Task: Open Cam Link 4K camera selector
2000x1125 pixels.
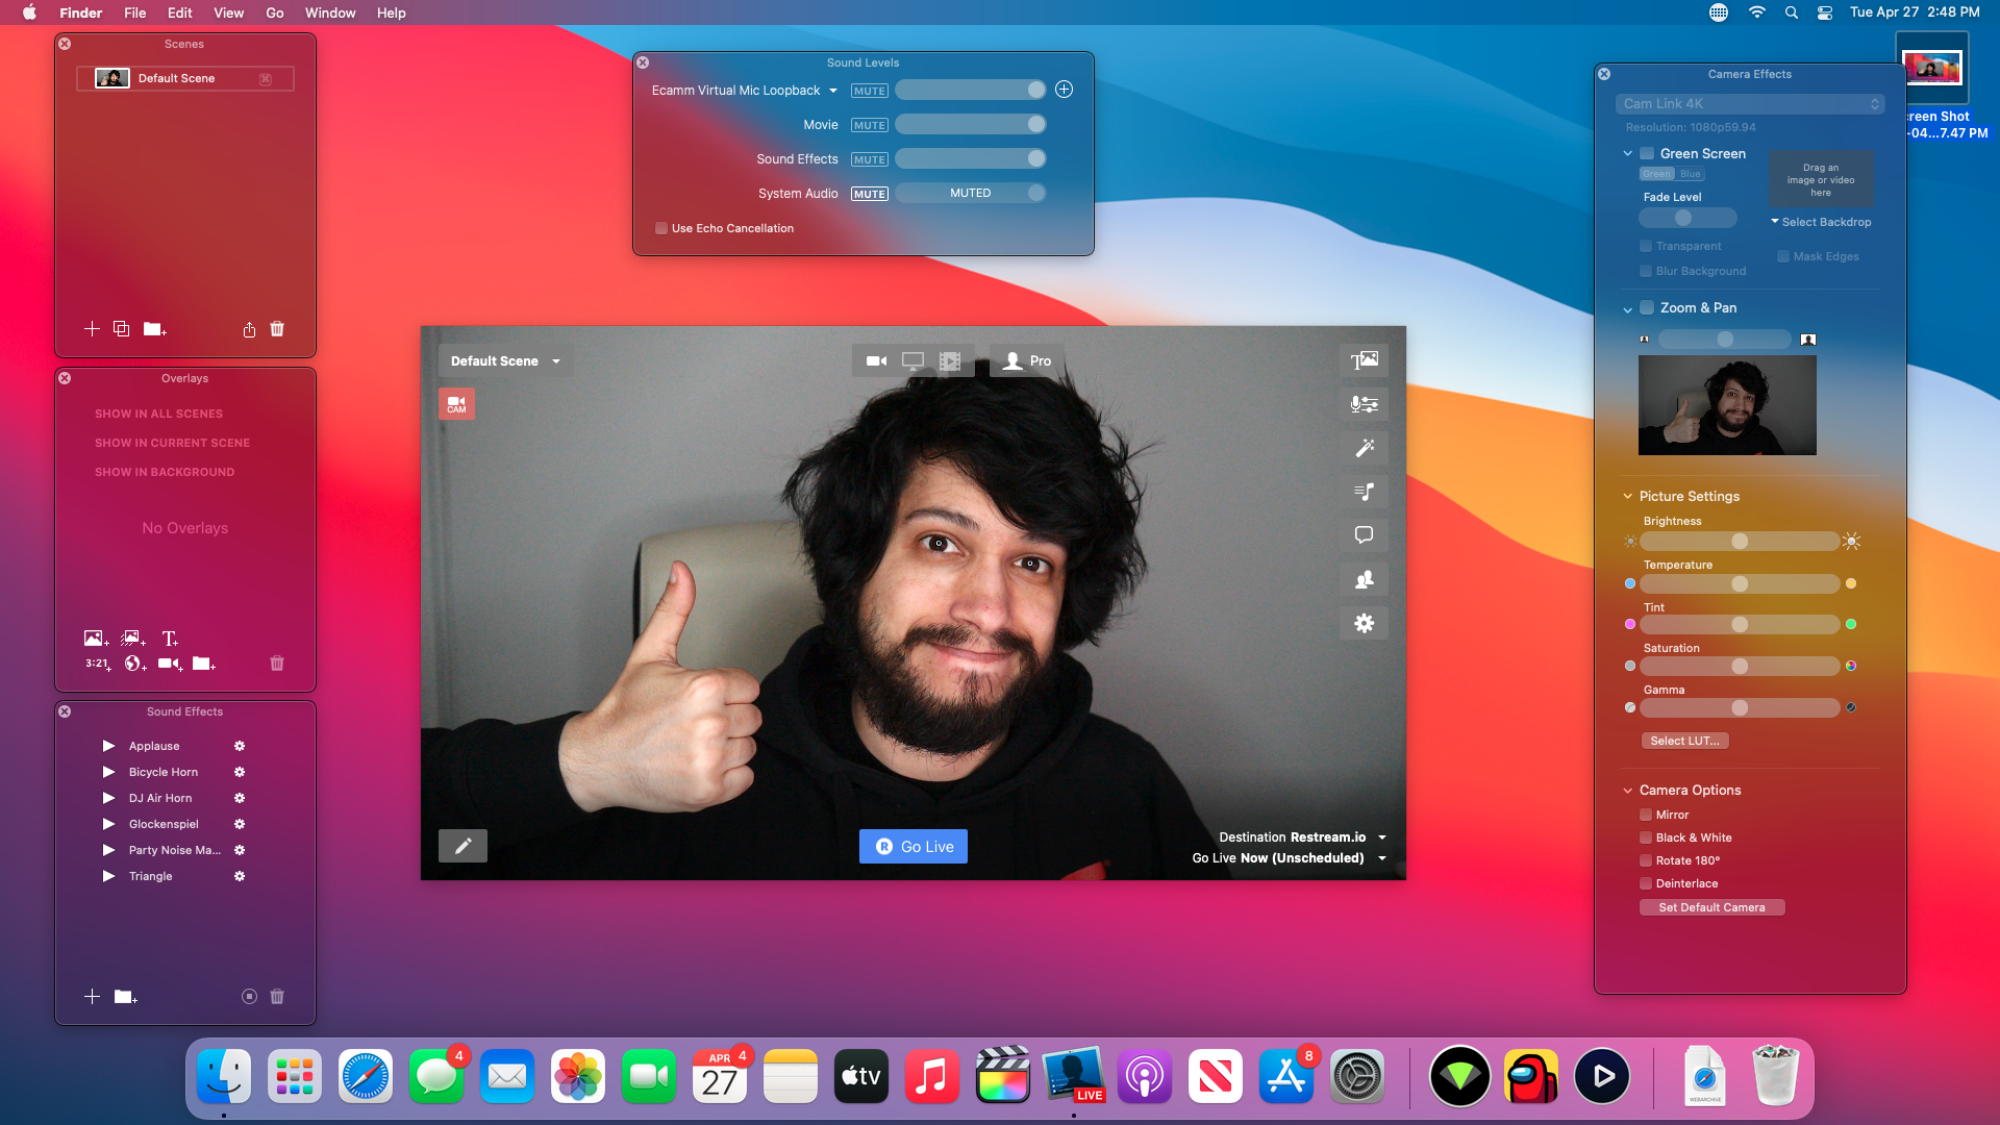Action: click(1750, 104)
